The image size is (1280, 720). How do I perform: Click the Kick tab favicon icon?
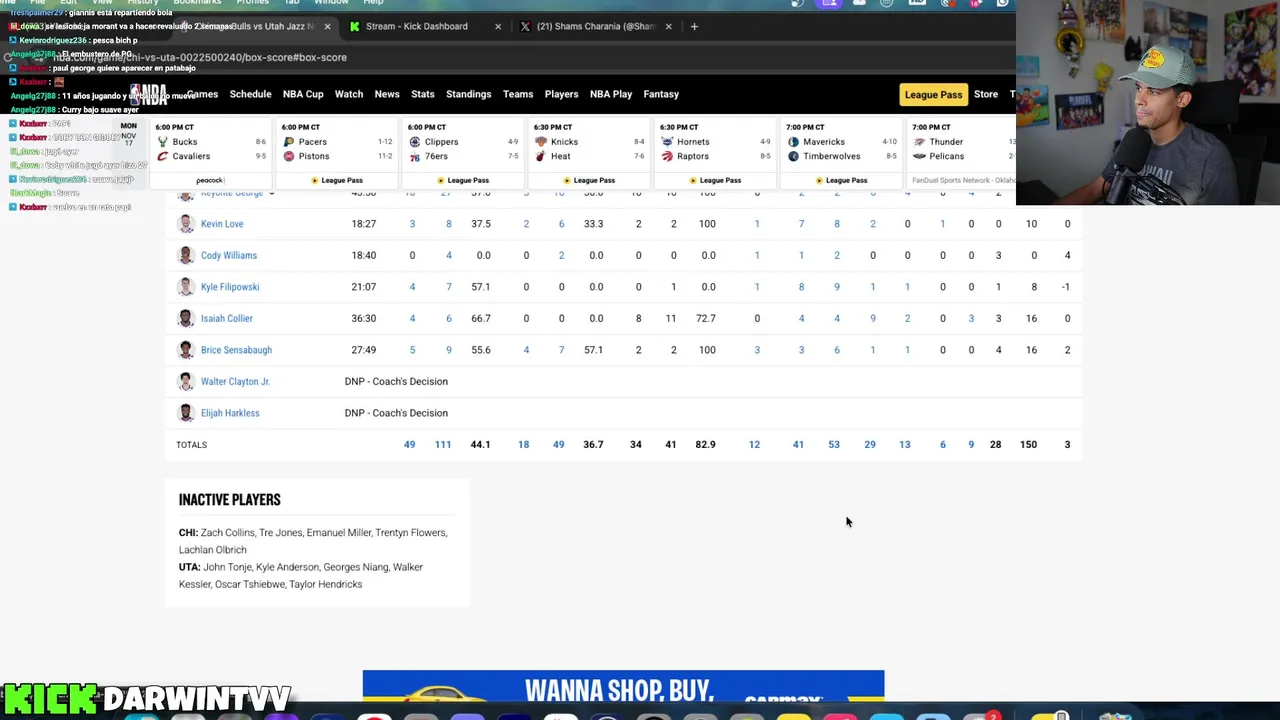tap(354, 26)
